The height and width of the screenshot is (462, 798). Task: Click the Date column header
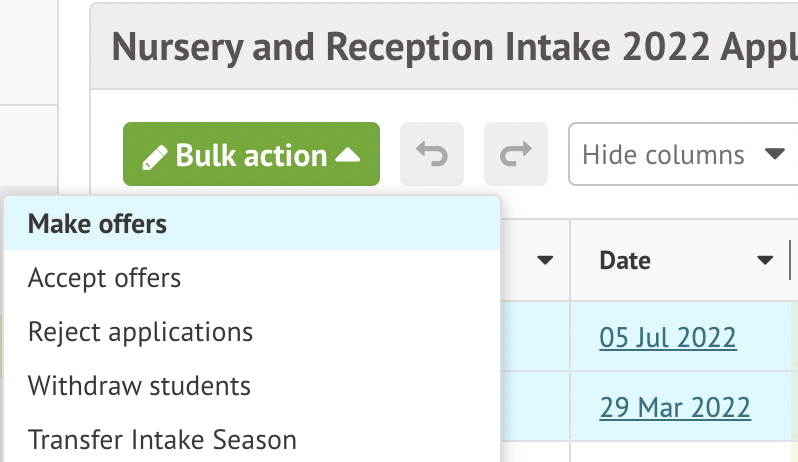click(625, 261)
